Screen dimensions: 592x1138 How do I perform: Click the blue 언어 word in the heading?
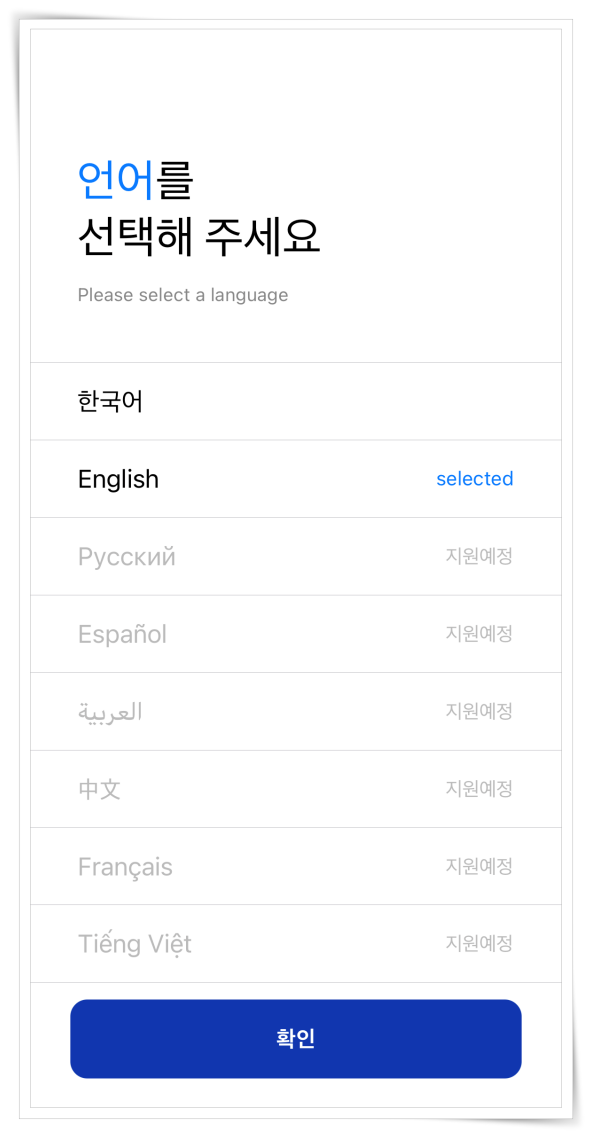pos(116,180)
